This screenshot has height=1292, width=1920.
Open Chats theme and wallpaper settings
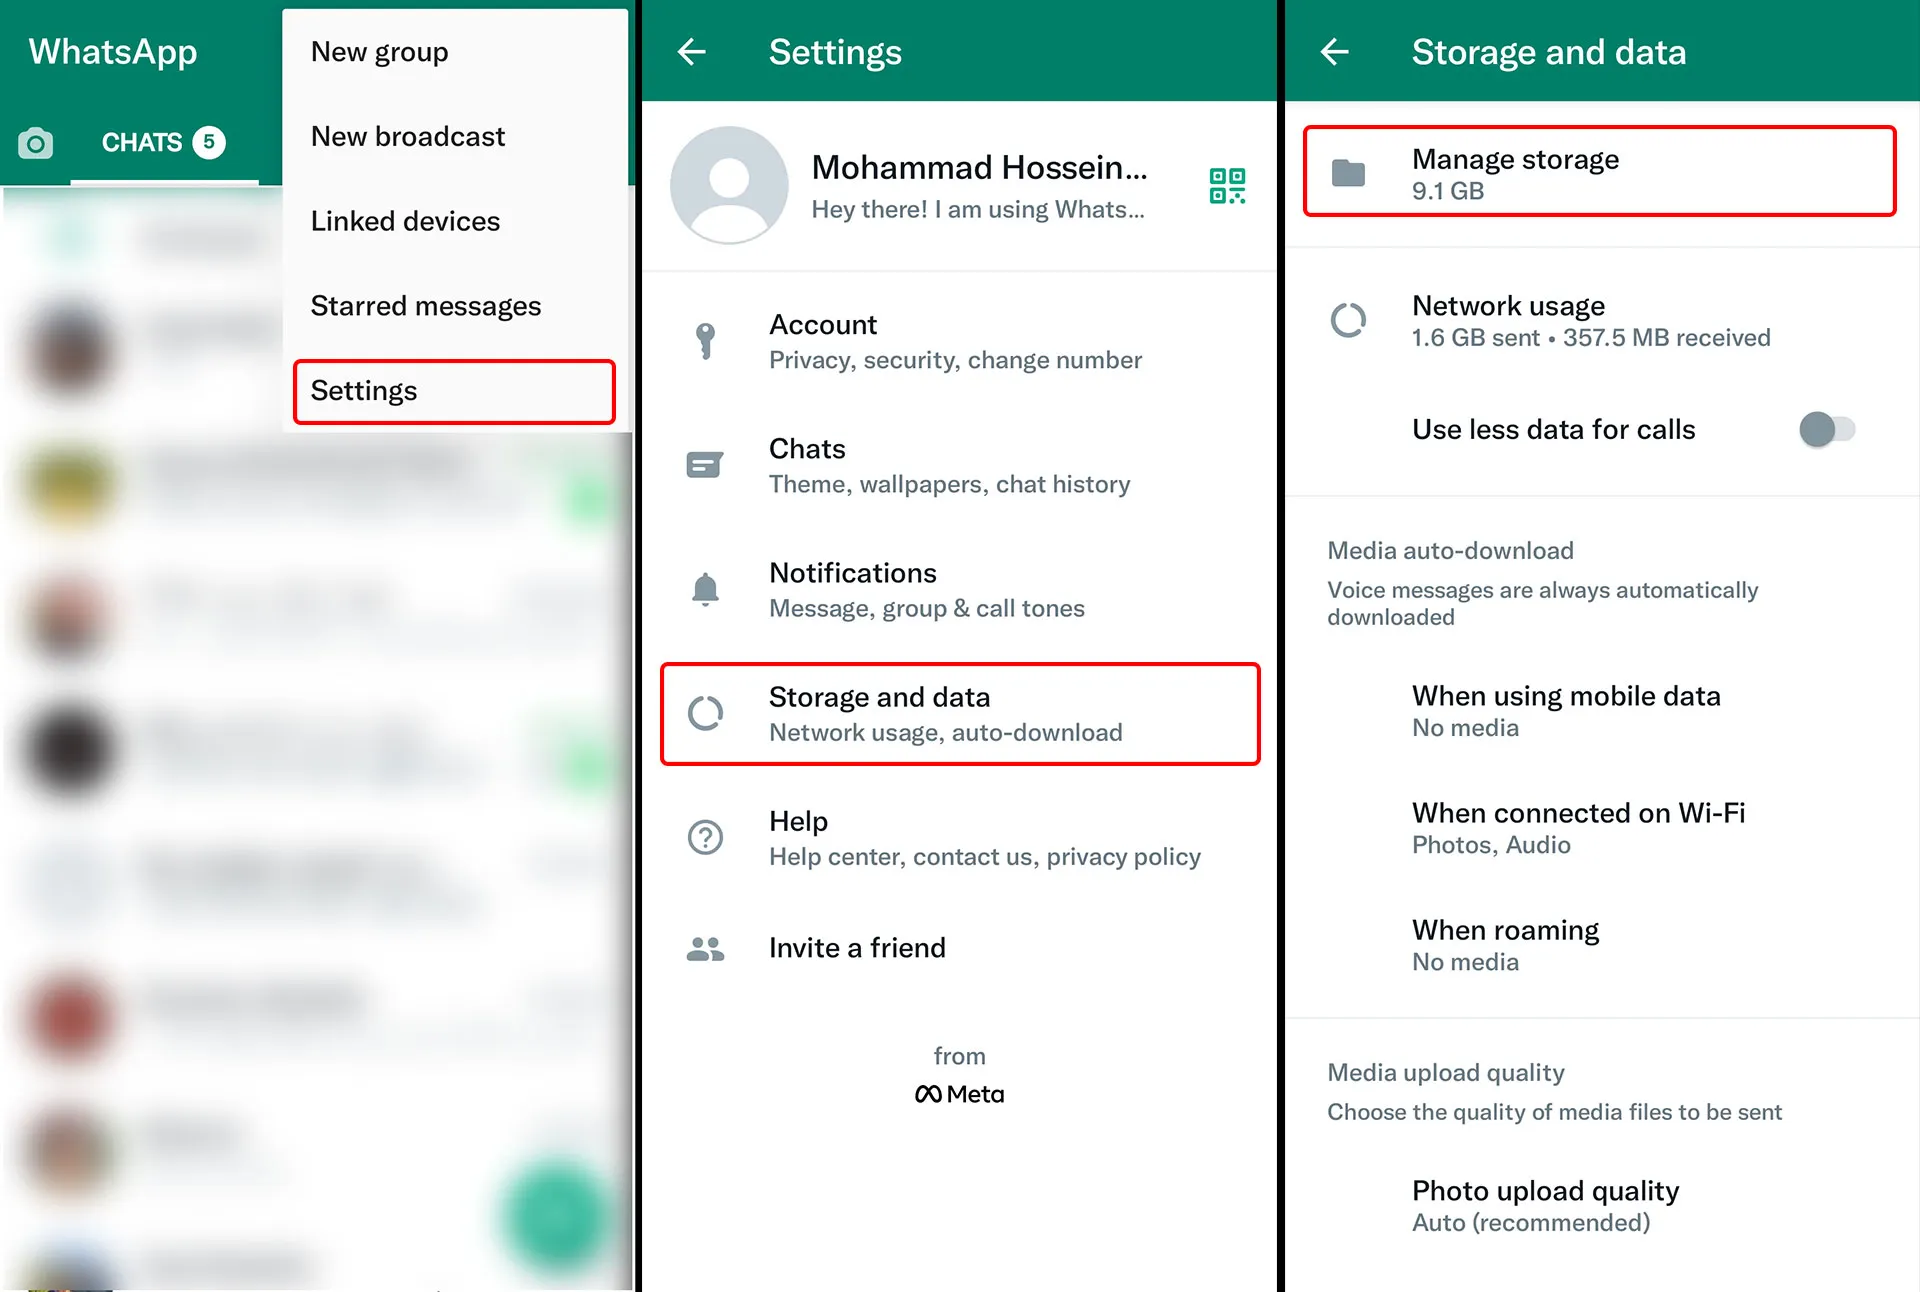[948, 465]
